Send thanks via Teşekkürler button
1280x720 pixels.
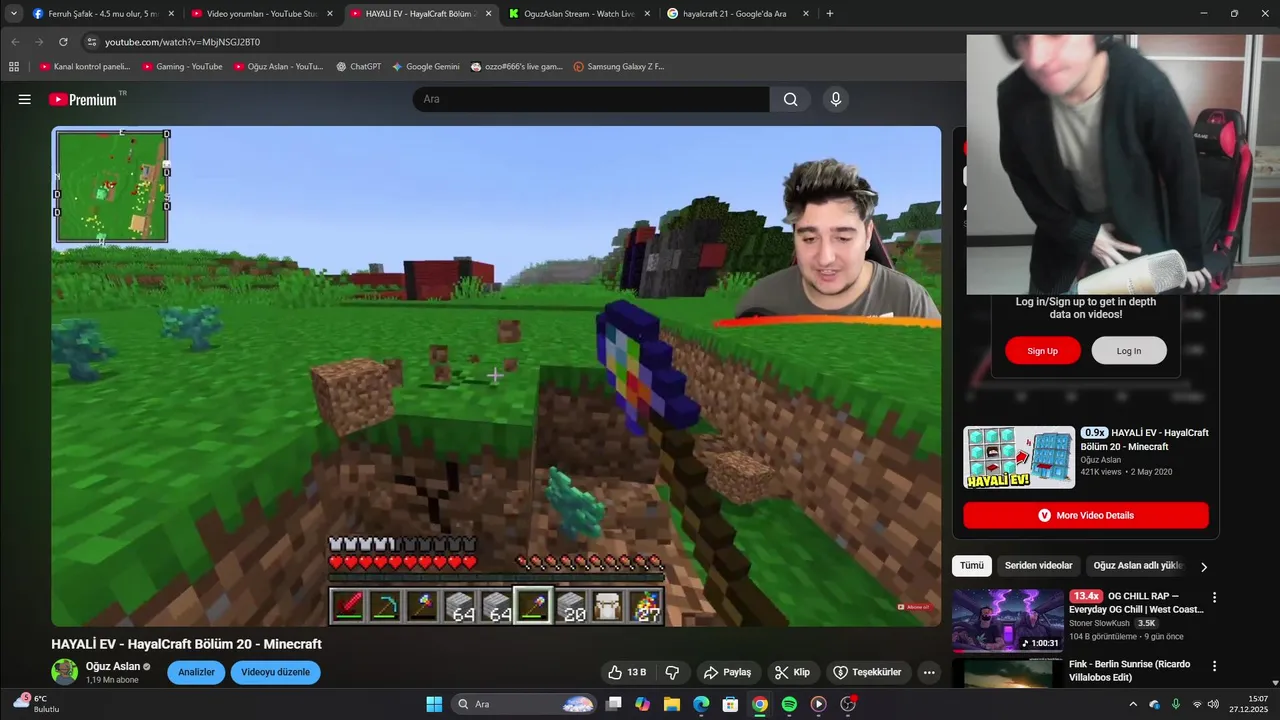pos(867,672)
